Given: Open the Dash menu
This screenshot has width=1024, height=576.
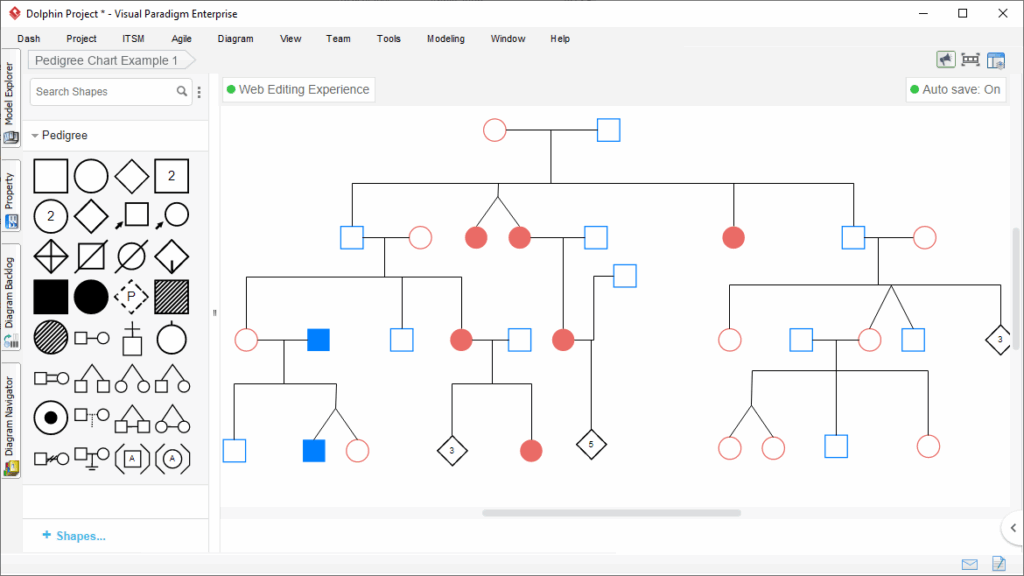Looking at the screenshot, I should [29, 39].
